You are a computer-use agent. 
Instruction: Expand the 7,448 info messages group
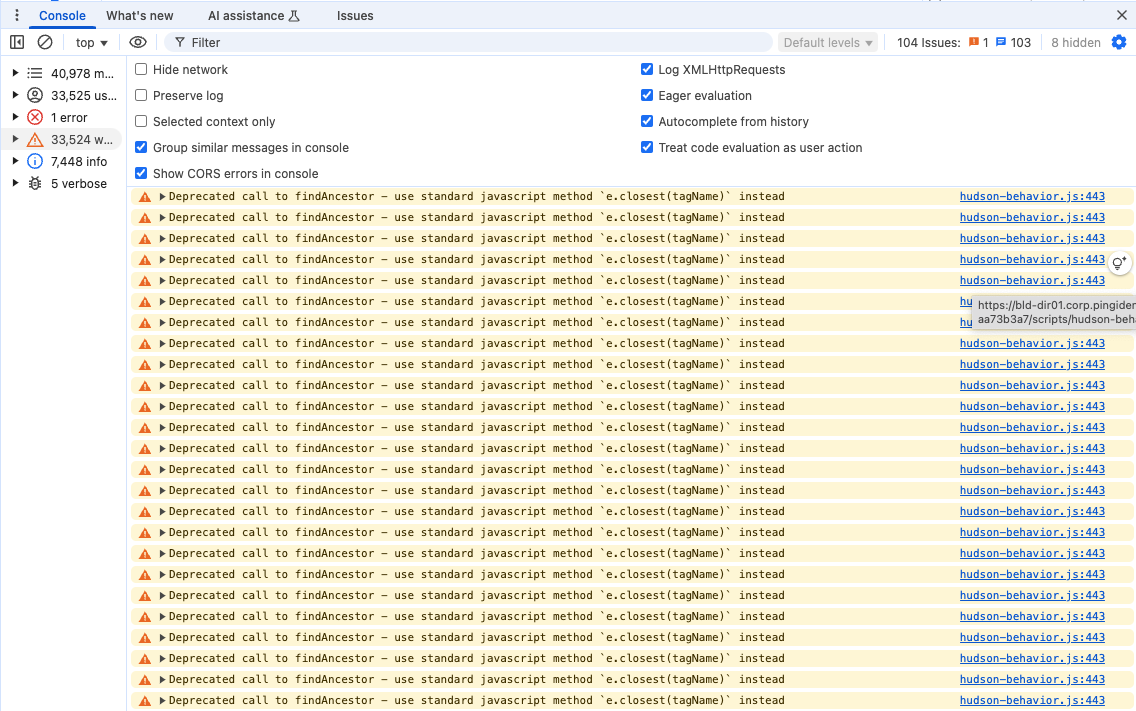(x=15, y=161)
